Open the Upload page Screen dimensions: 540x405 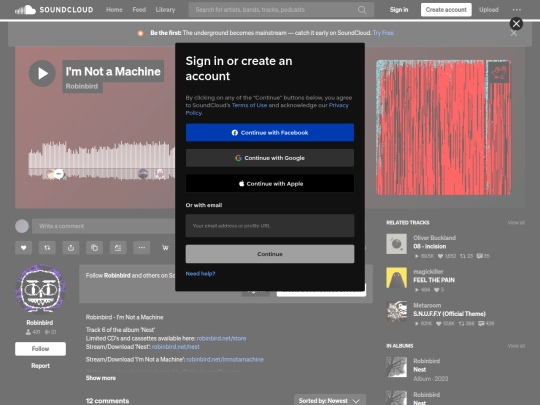489,10
